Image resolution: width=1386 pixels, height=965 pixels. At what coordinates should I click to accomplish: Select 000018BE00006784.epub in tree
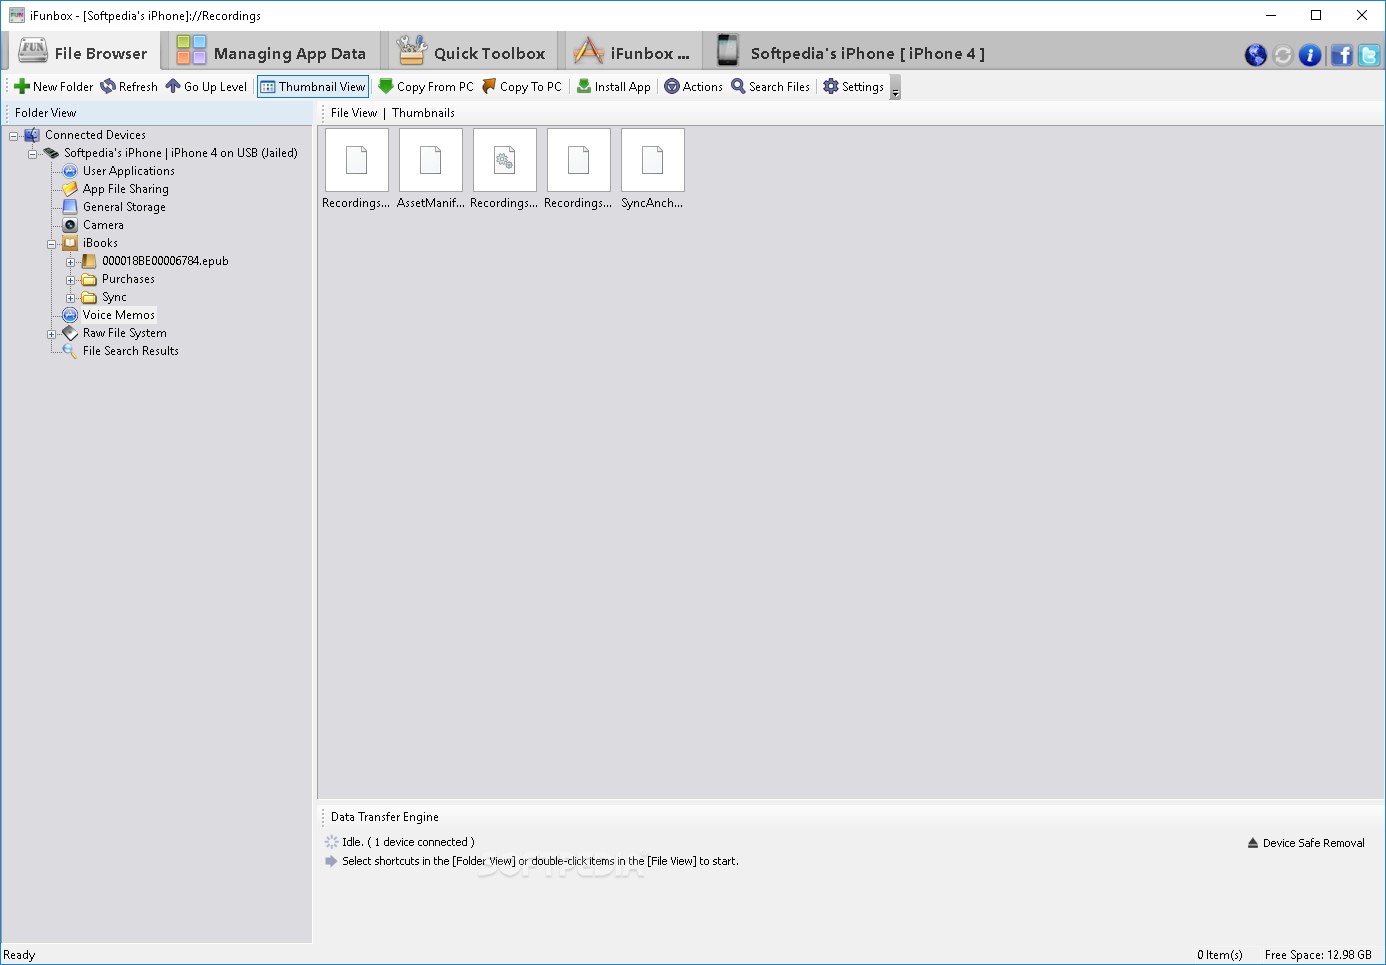(x=165, y=261)
